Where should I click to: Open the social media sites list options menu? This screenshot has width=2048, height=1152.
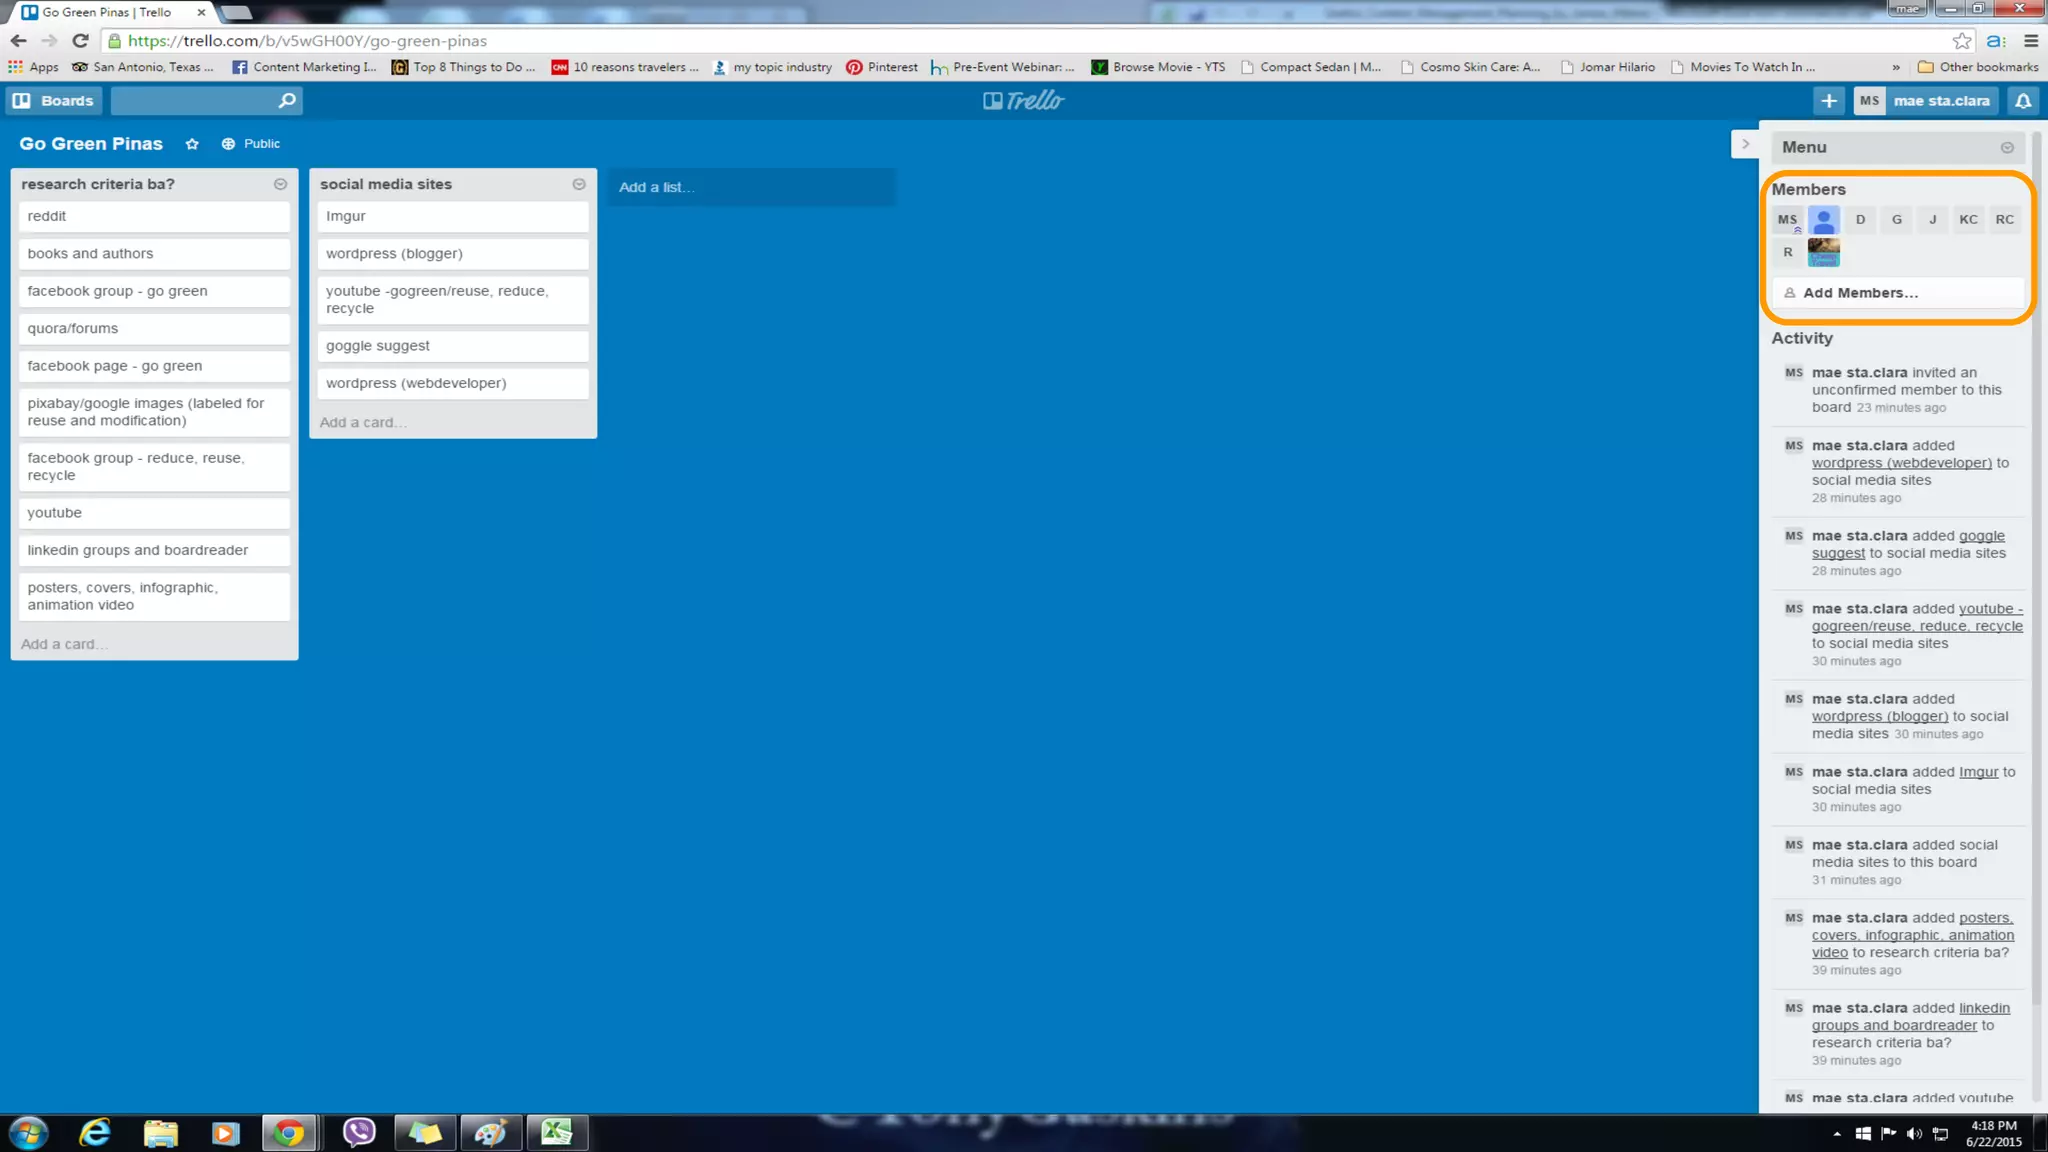coord(579,184)
